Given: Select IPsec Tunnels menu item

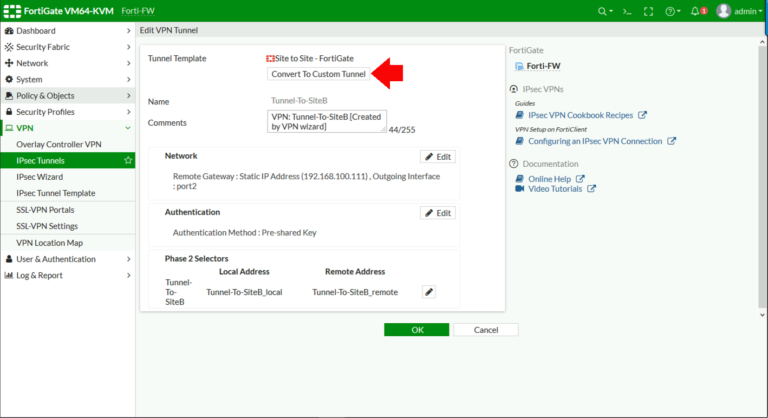Looking at the screenshot, I should (68, 160).
